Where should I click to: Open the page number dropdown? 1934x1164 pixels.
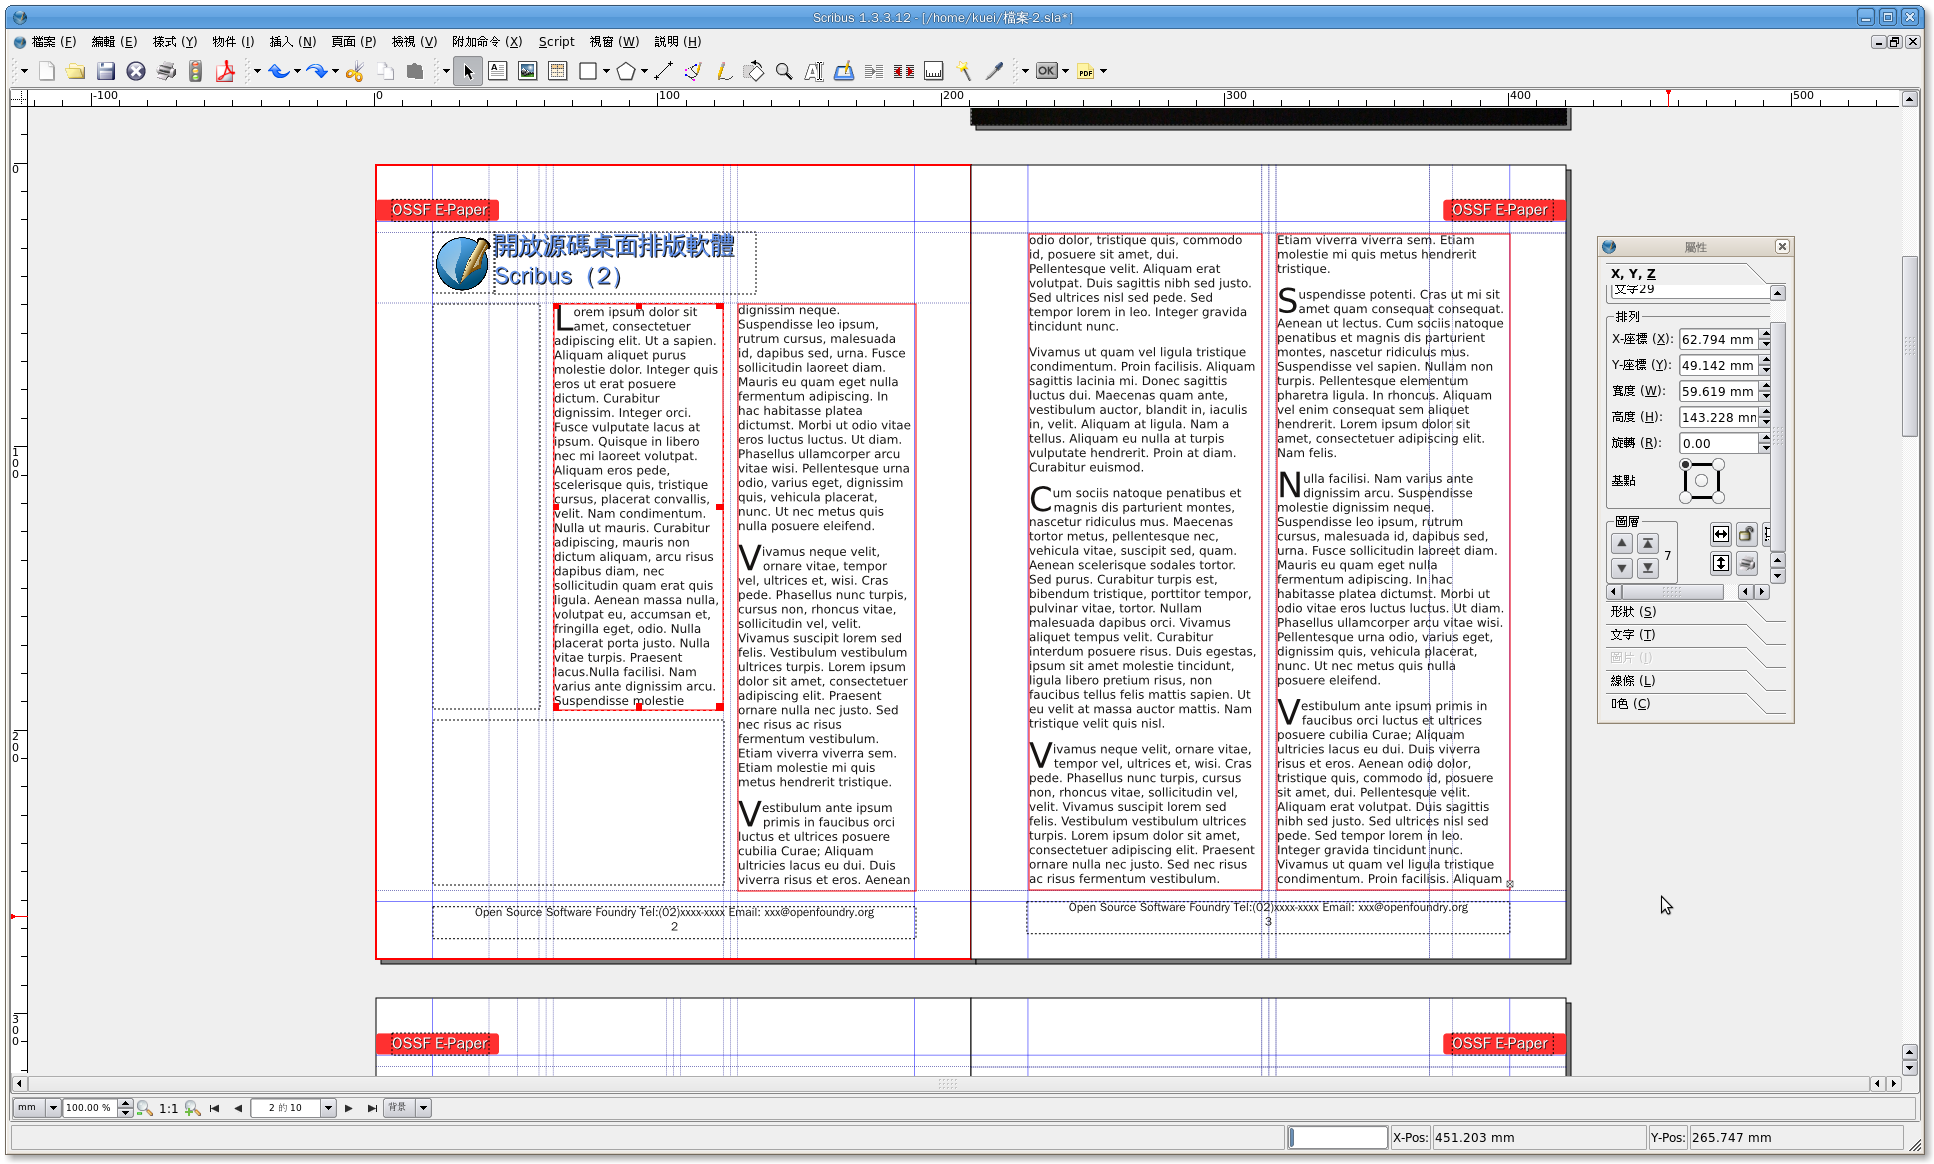[x=328, y=1108]
